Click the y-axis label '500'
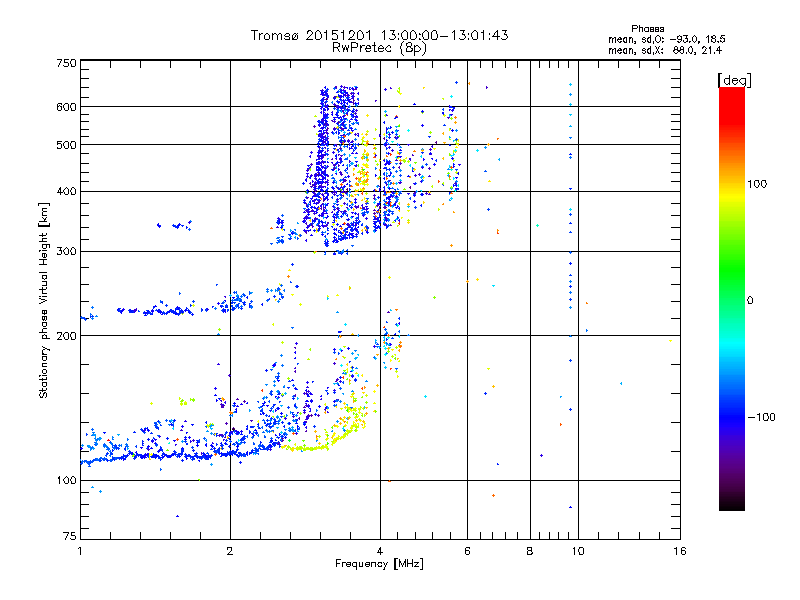The image size is (800, 600). point(67,145)
